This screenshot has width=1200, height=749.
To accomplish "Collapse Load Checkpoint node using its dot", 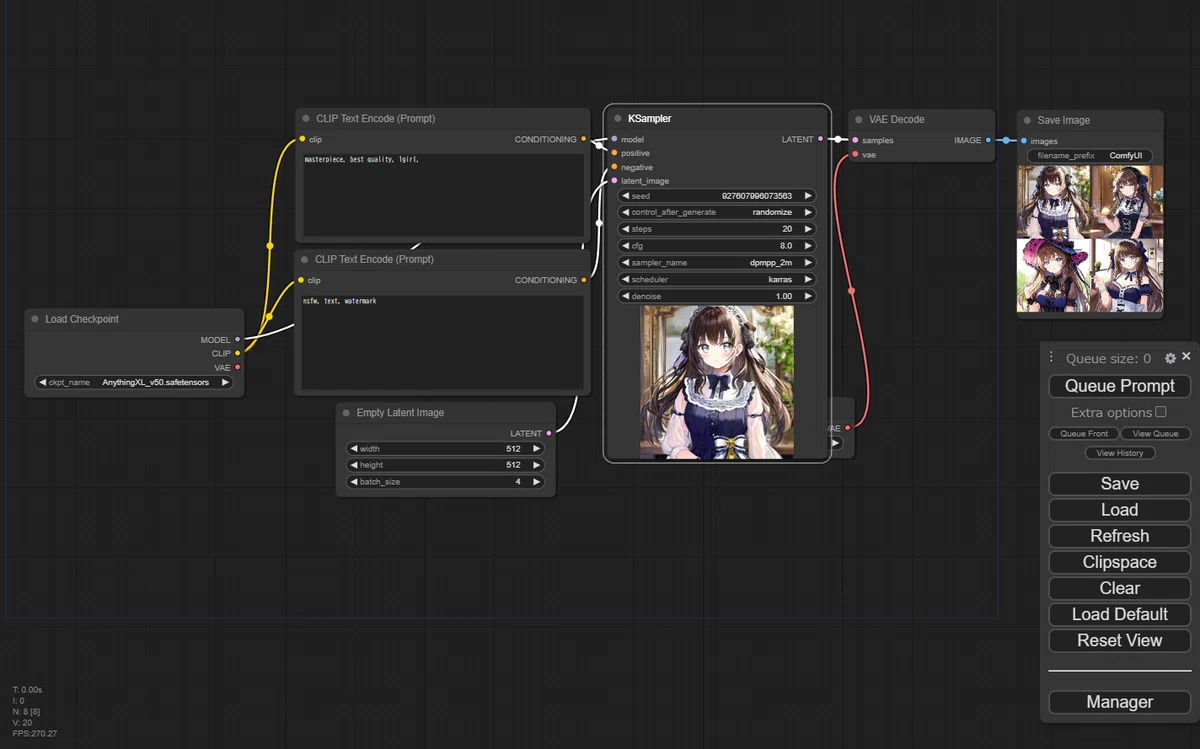I will pyautogui.click(x=35, y=320).
